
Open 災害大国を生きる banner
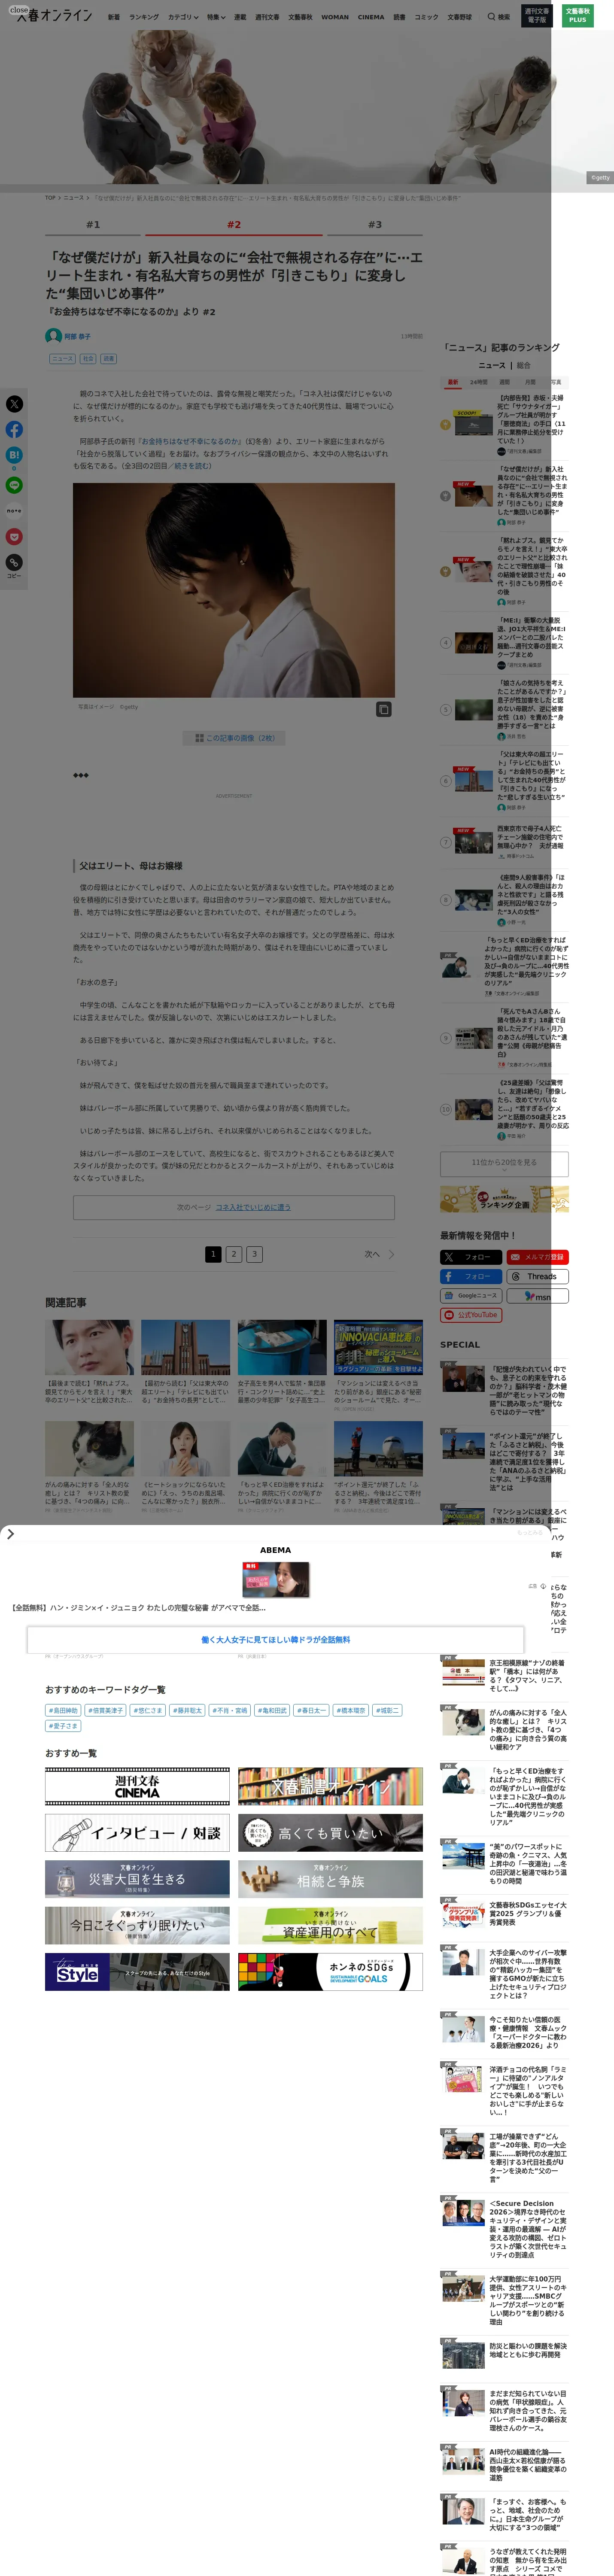tap(137, 1879)
